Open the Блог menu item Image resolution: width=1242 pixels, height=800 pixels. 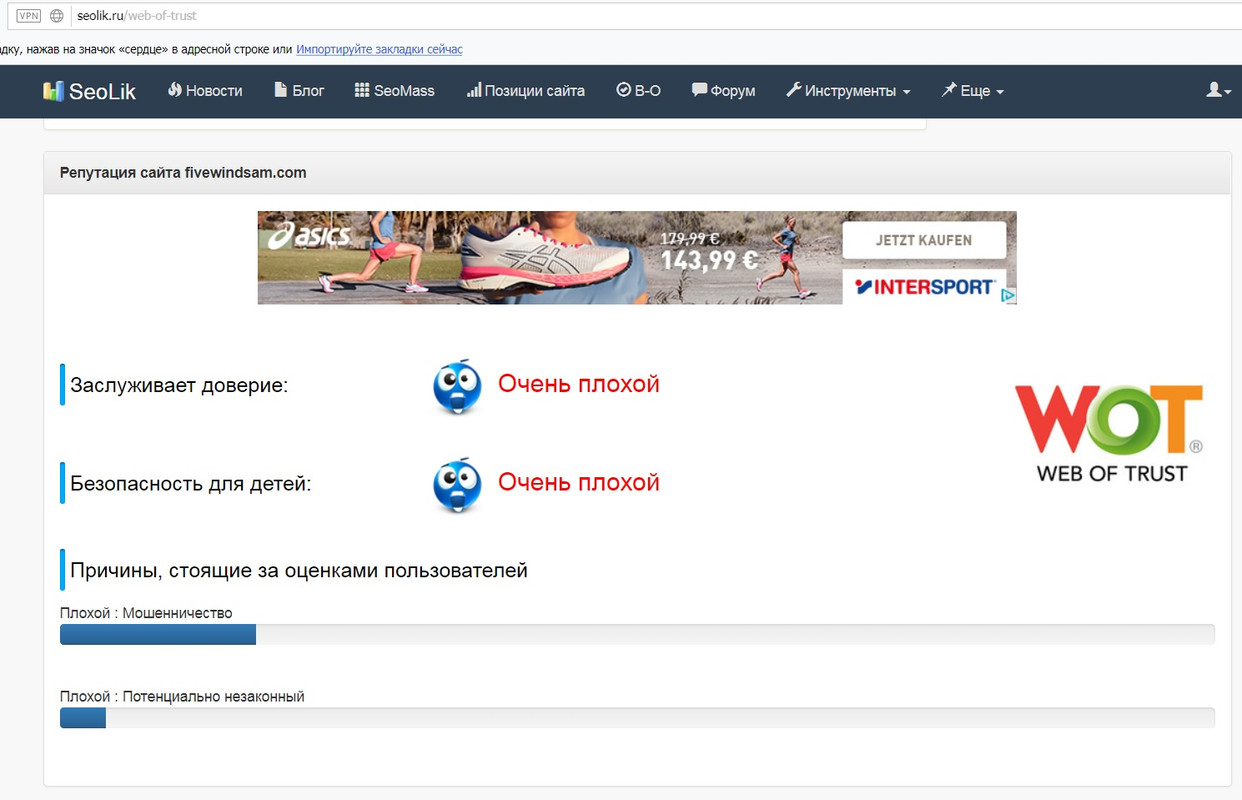tap(299, 90)
